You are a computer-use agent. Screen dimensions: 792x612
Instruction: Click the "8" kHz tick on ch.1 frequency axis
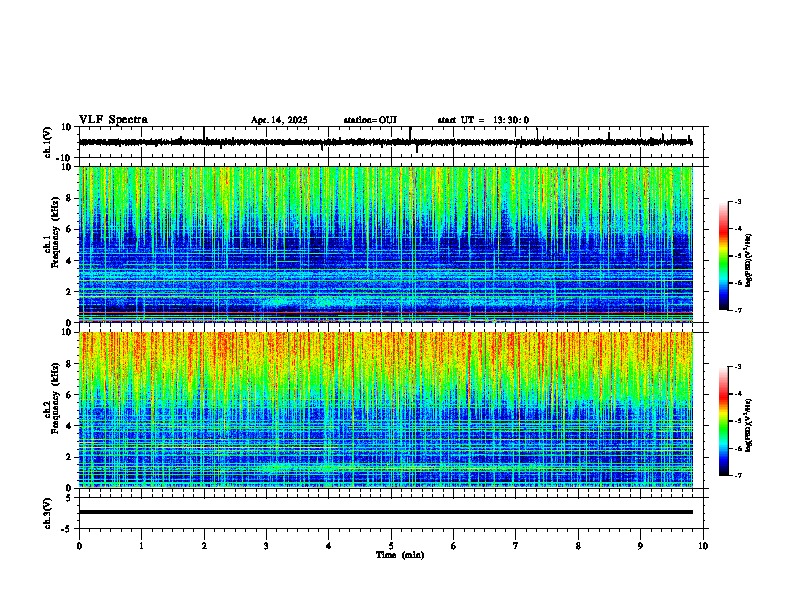click(69, 198)
